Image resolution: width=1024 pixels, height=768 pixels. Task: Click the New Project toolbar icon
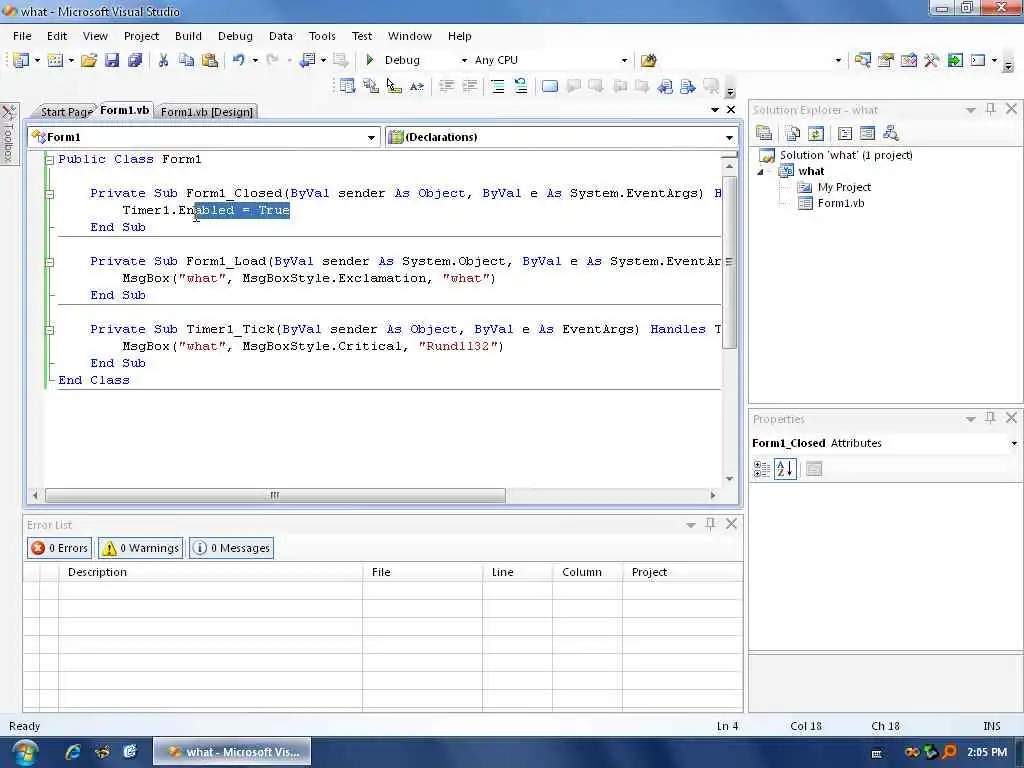[x=21, y=60]
